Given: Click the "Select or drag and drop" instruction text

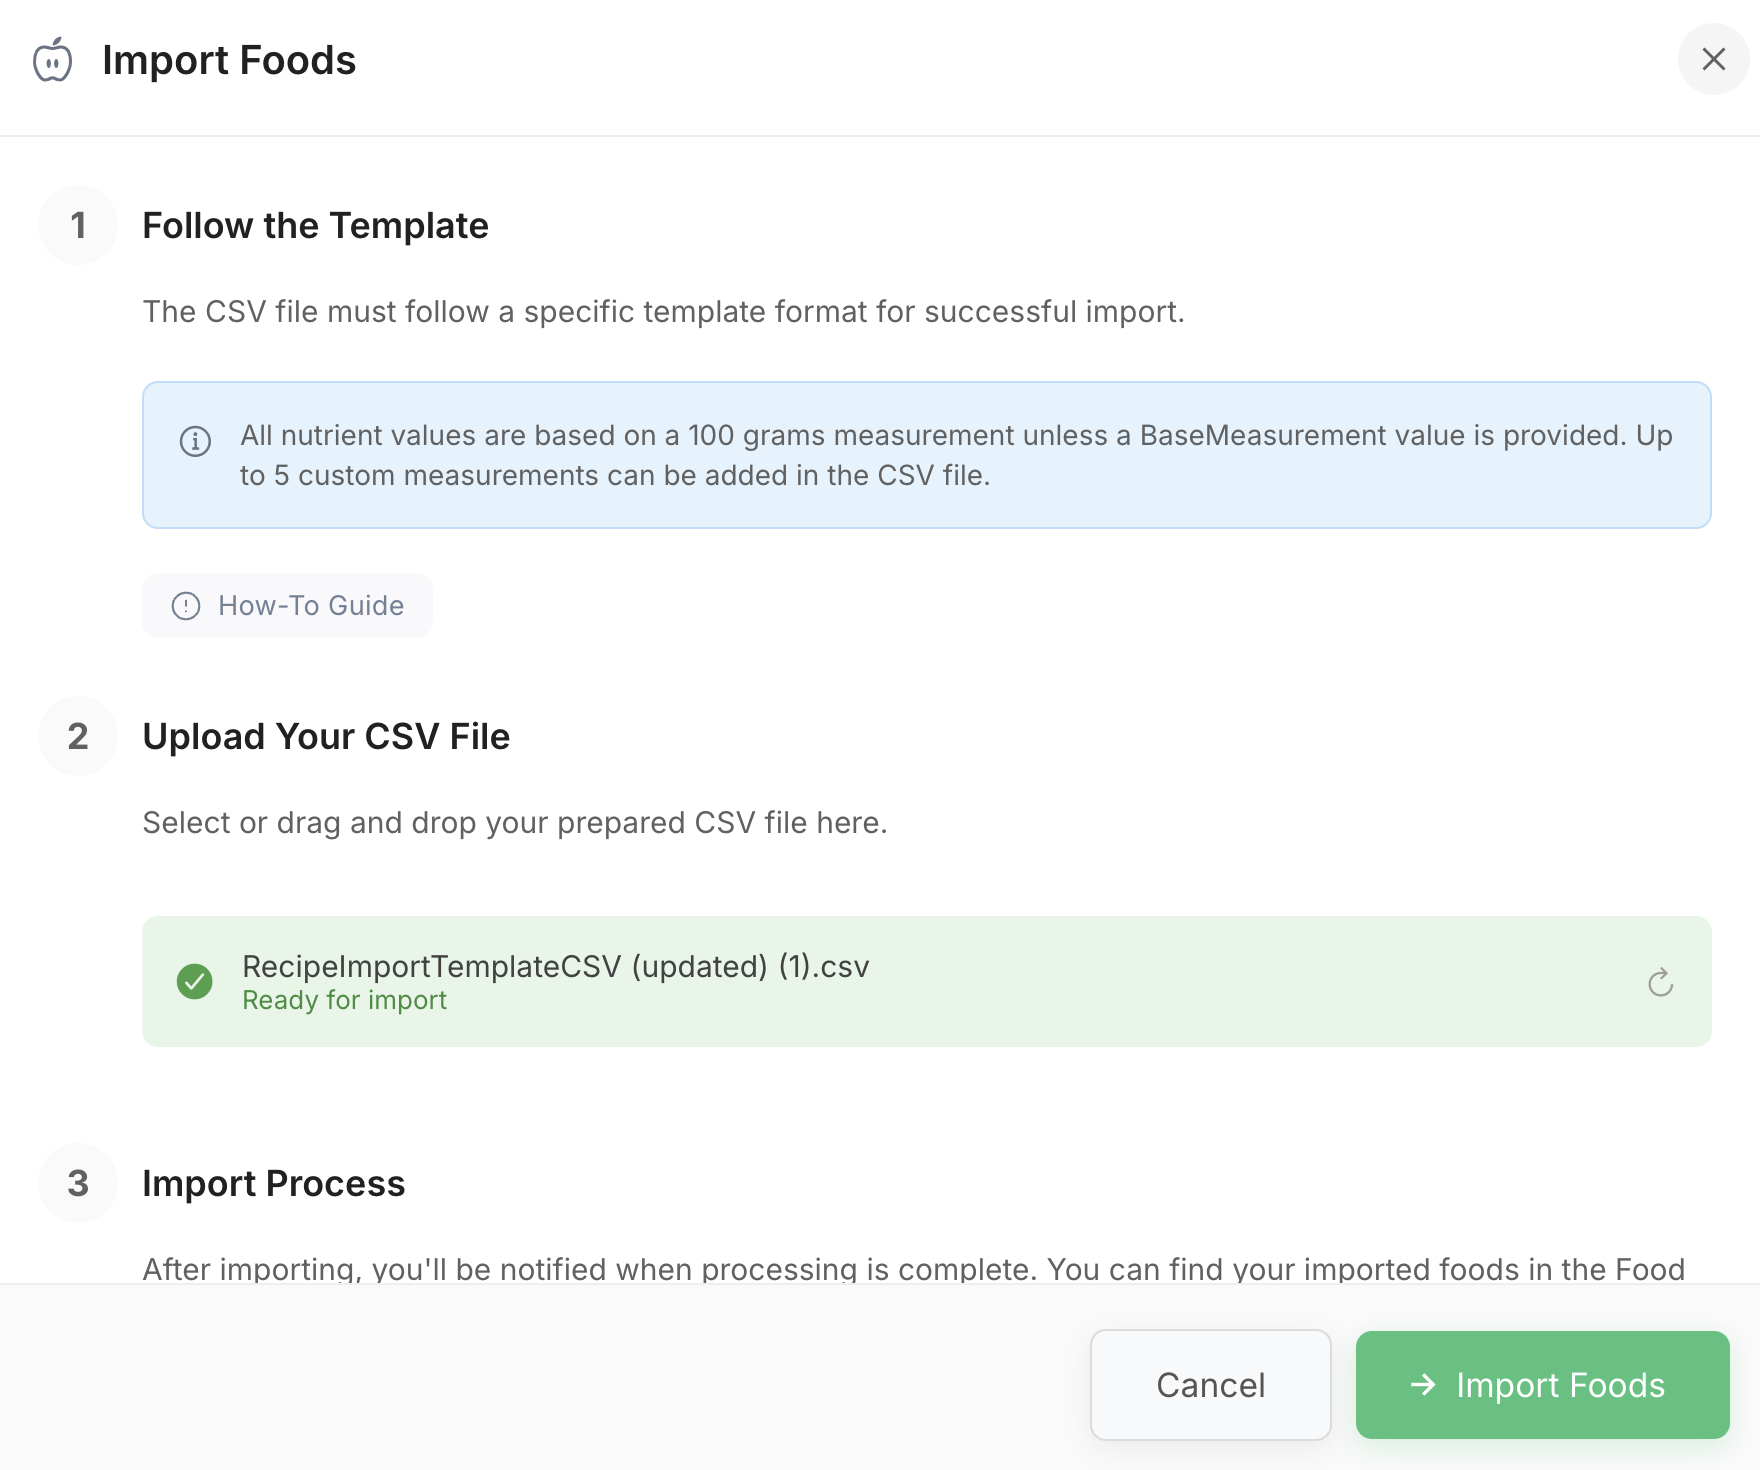Looking at the screenshot, I should (515, 823).
